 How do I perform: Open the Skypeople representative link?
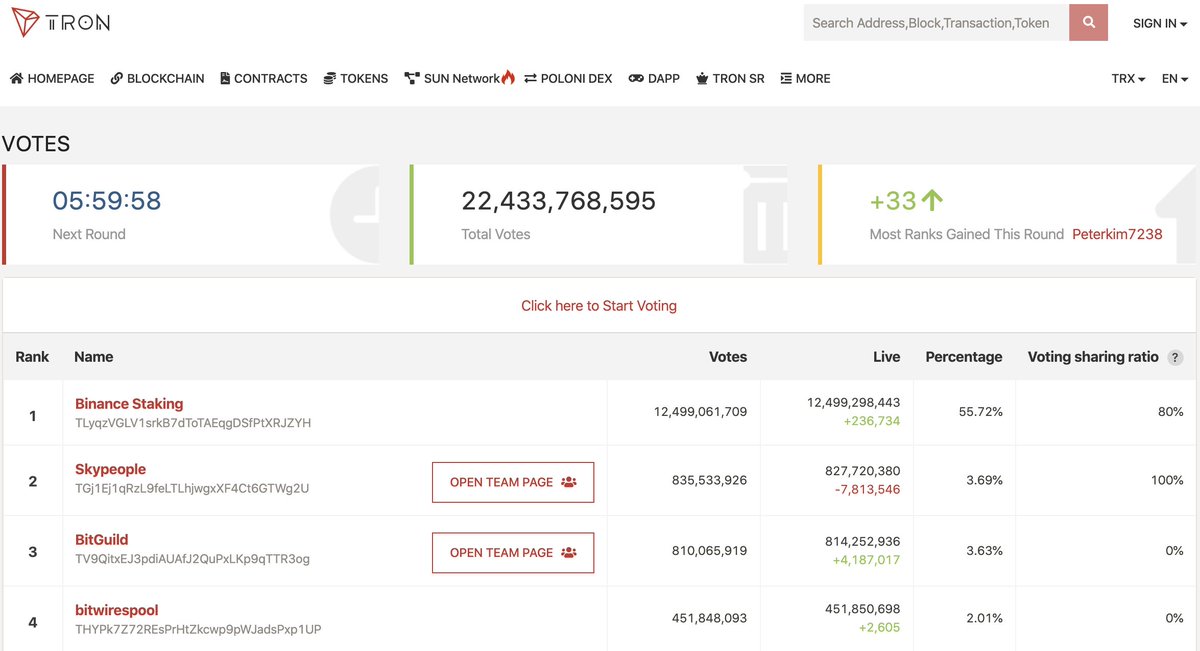coord(110,469)
